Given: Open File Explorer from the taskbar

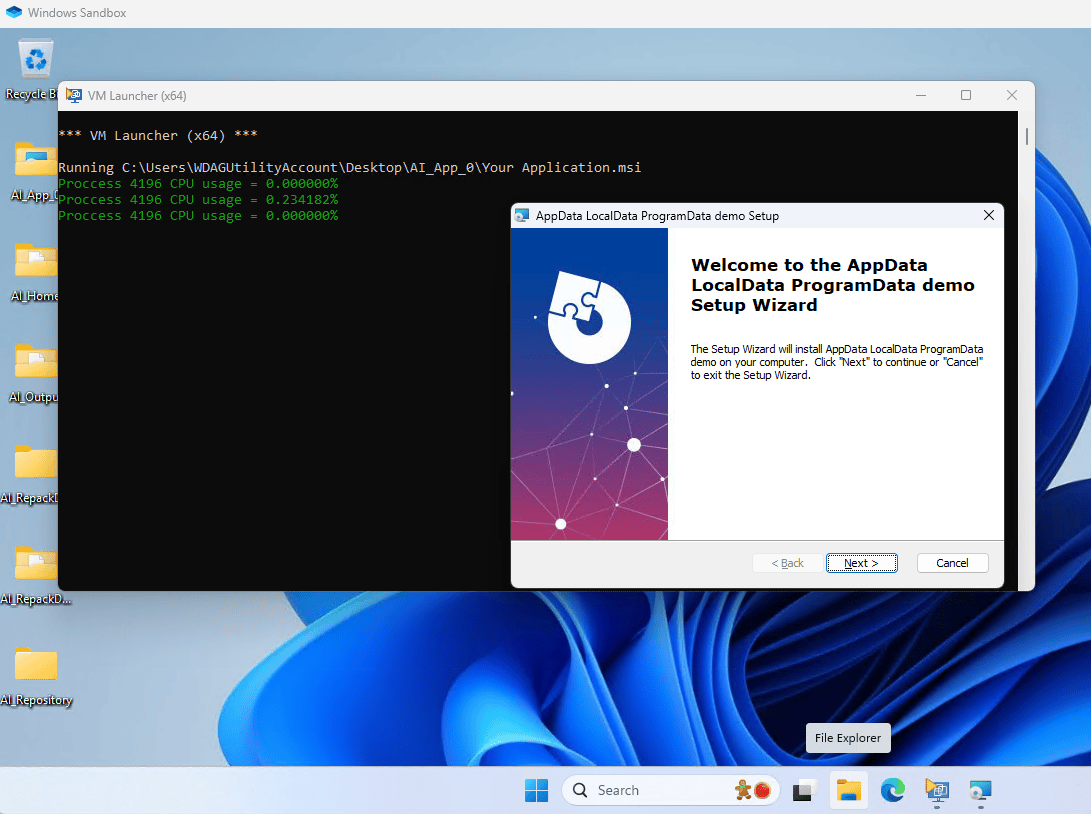Looking at the screenshot, I should (848, 790).
